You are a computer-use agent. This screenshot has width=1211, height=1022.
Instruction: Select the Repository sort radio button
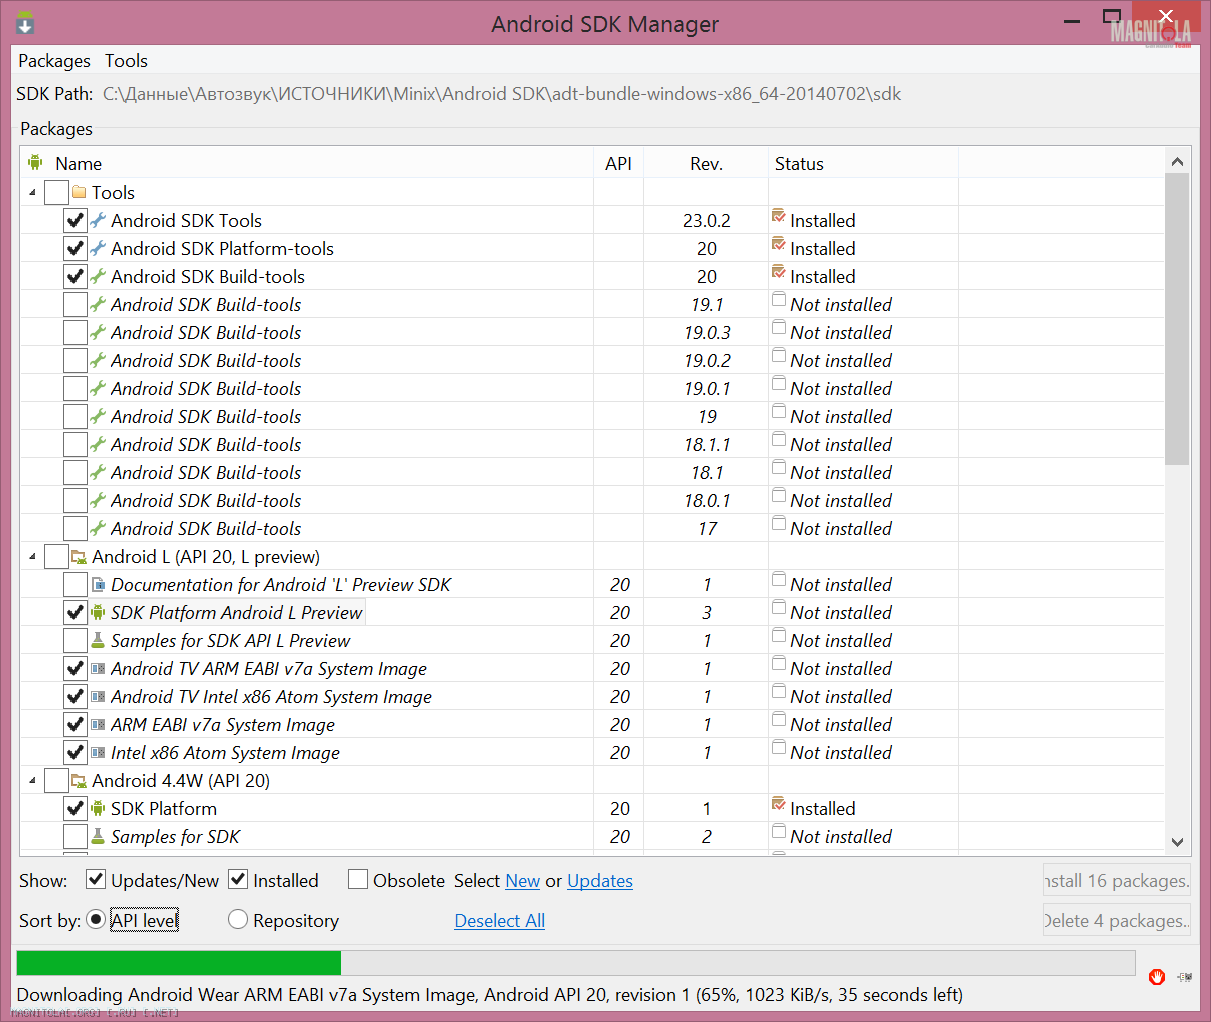point(238,919)
